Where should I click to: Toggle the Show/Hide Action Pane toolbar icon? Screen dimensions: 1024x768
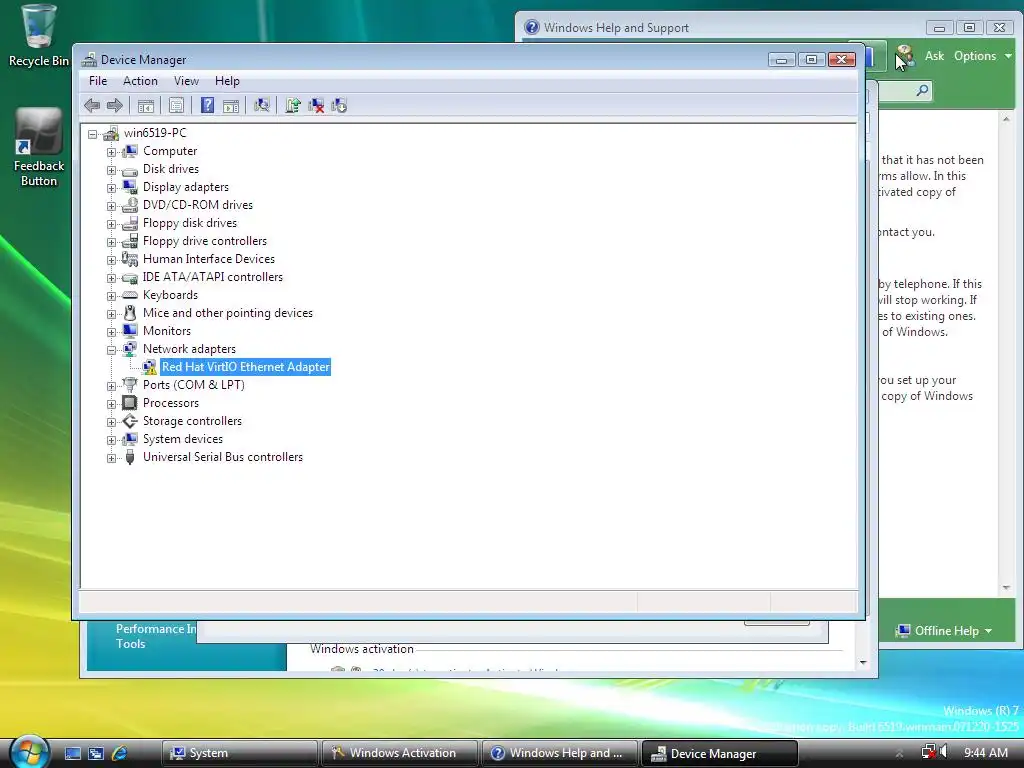[x=231, y=106]
